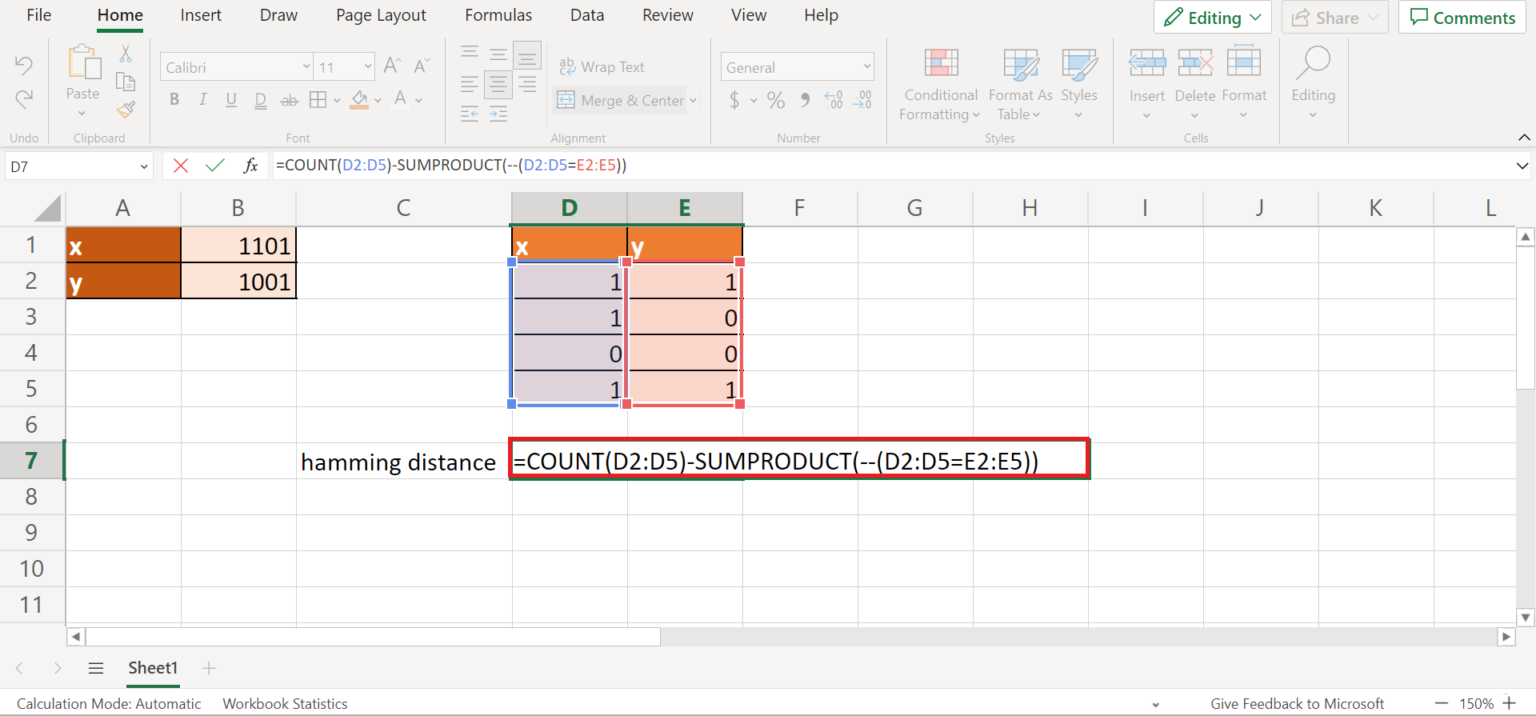Switch to the Formulas ribbon tab

coord(498,15)
